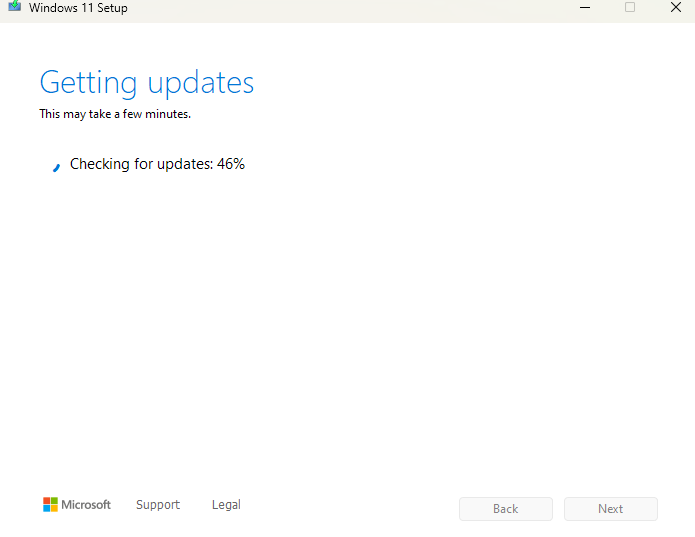Click the Back button

click(x=506, y=509)
